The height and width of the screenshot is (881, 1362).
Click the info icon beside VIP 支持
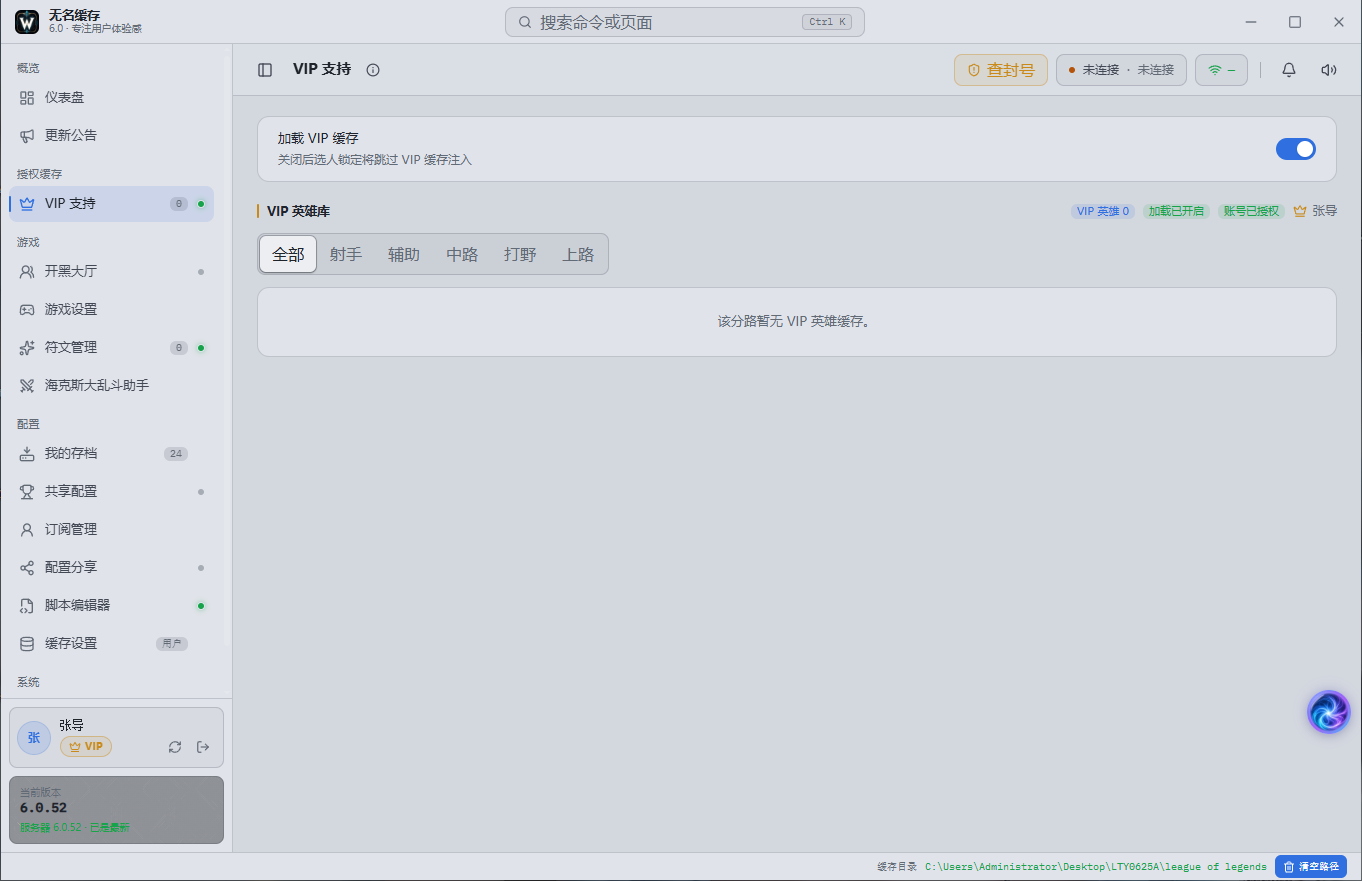point(373,70)
